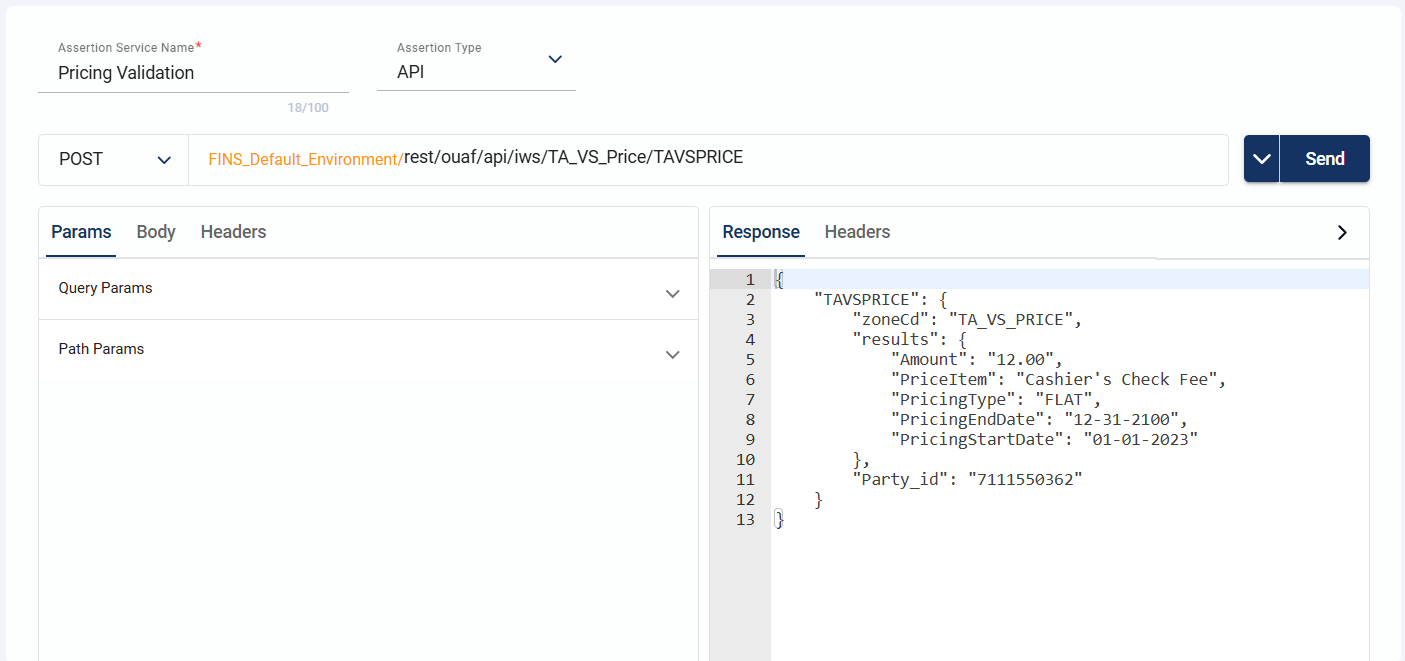Click the "Amount" line in response JSON

(x=976, y=360)
